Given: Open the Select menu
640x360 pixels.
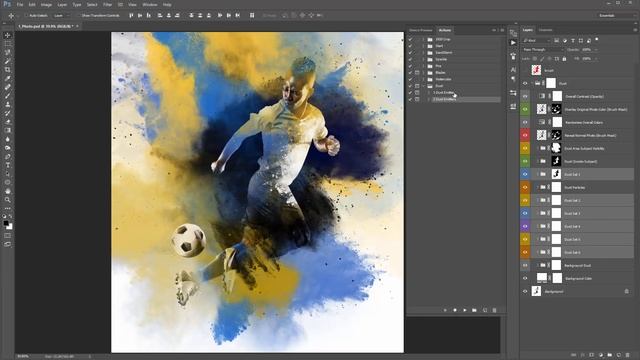Looking at the screenshot, I should (92, 4).
